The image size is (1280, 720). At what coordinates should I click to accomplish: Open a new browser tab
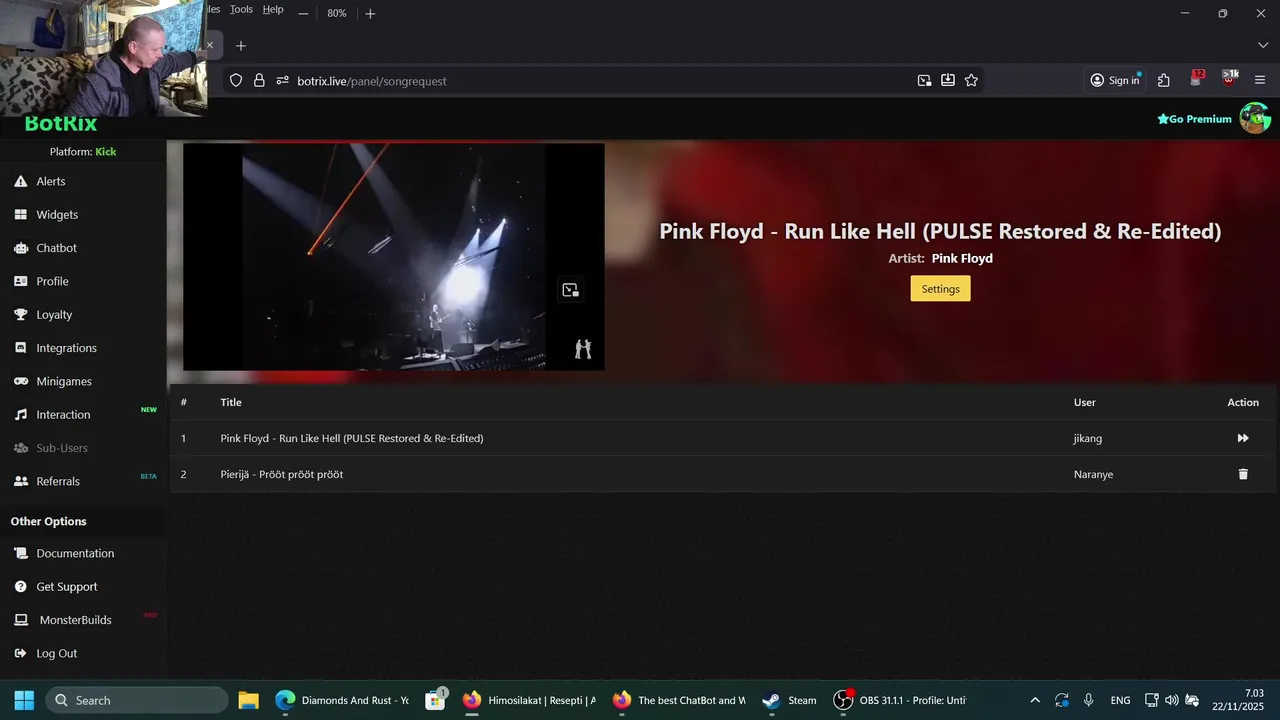tap(240, 46)
